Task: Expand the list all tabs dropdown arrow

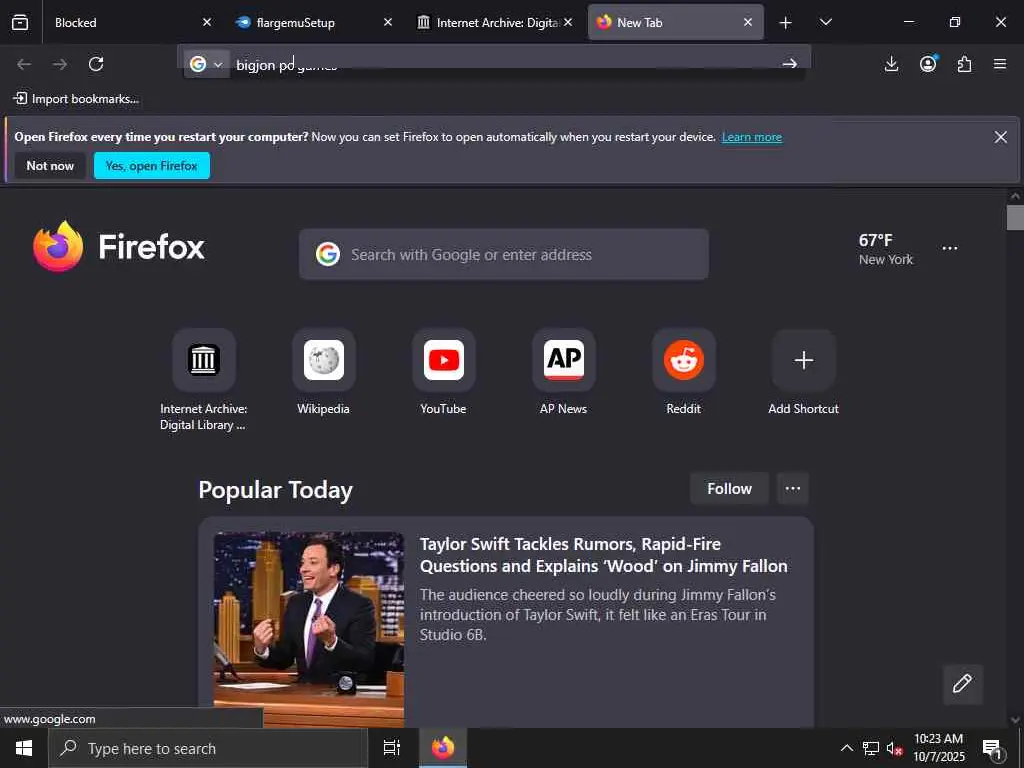Action: pos(825,22)
